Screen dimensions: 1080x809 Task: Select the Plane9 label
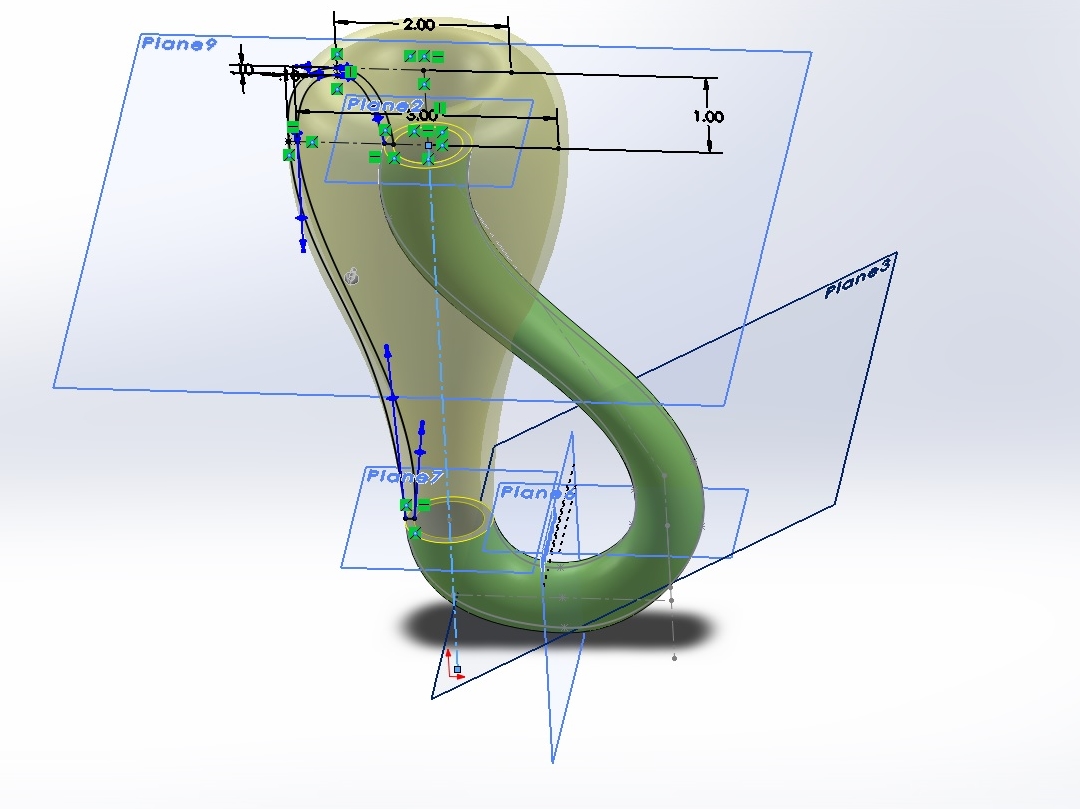(180, 43)
